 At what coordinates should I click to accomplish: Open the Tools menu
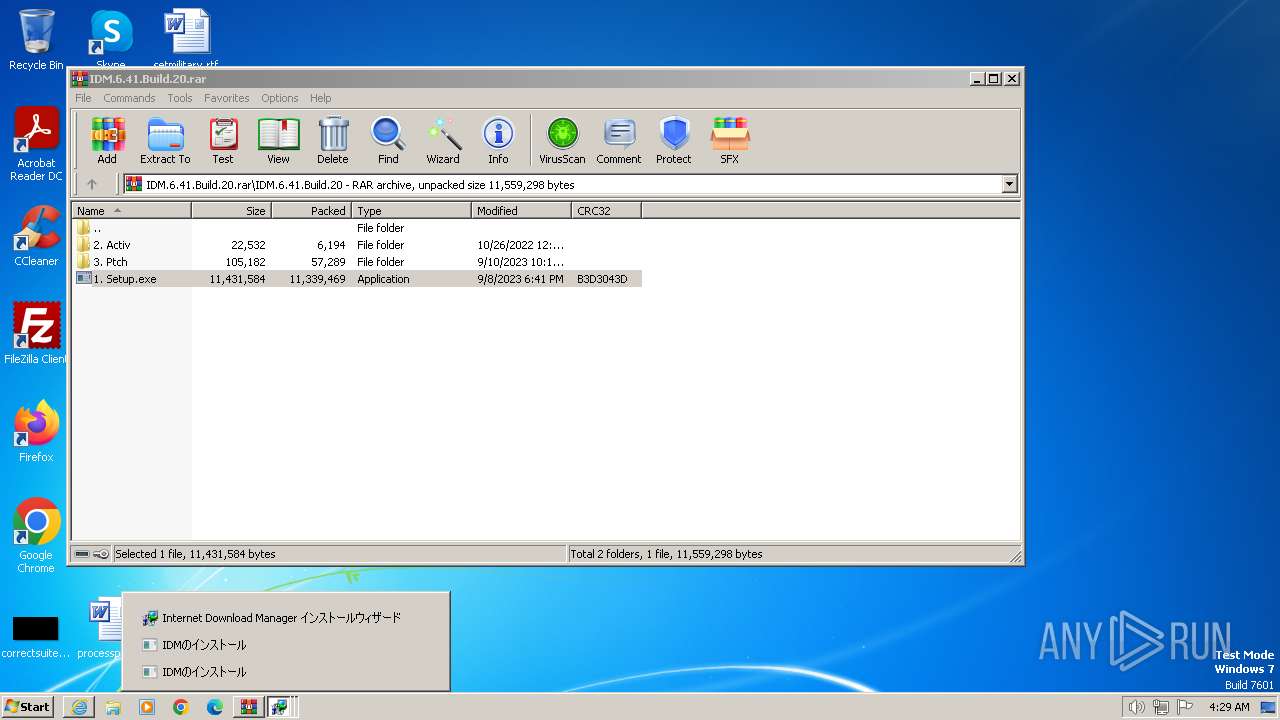pos(180,98)
